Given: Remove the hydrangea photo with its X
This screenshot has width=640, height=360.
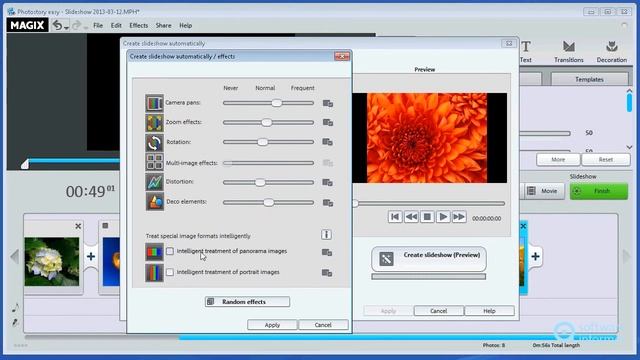Looking at the screenshot, I should pos(78,226).
